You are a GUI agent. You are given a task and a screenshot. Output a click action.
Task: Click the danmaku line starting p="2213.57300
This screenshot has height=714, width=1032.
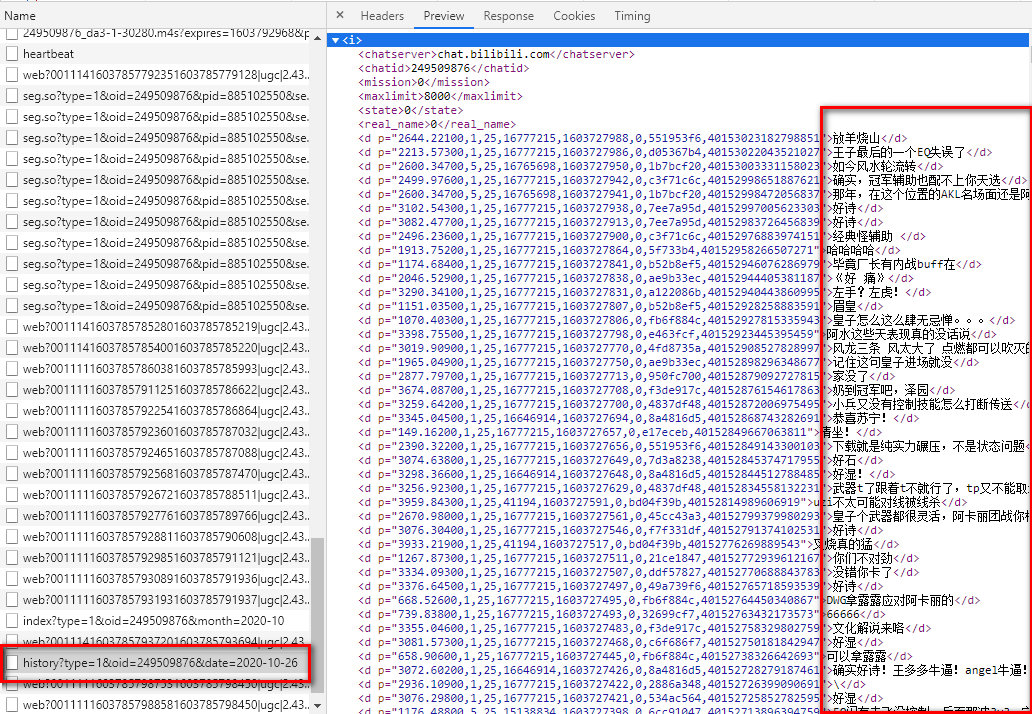click(x=675, y=152)
